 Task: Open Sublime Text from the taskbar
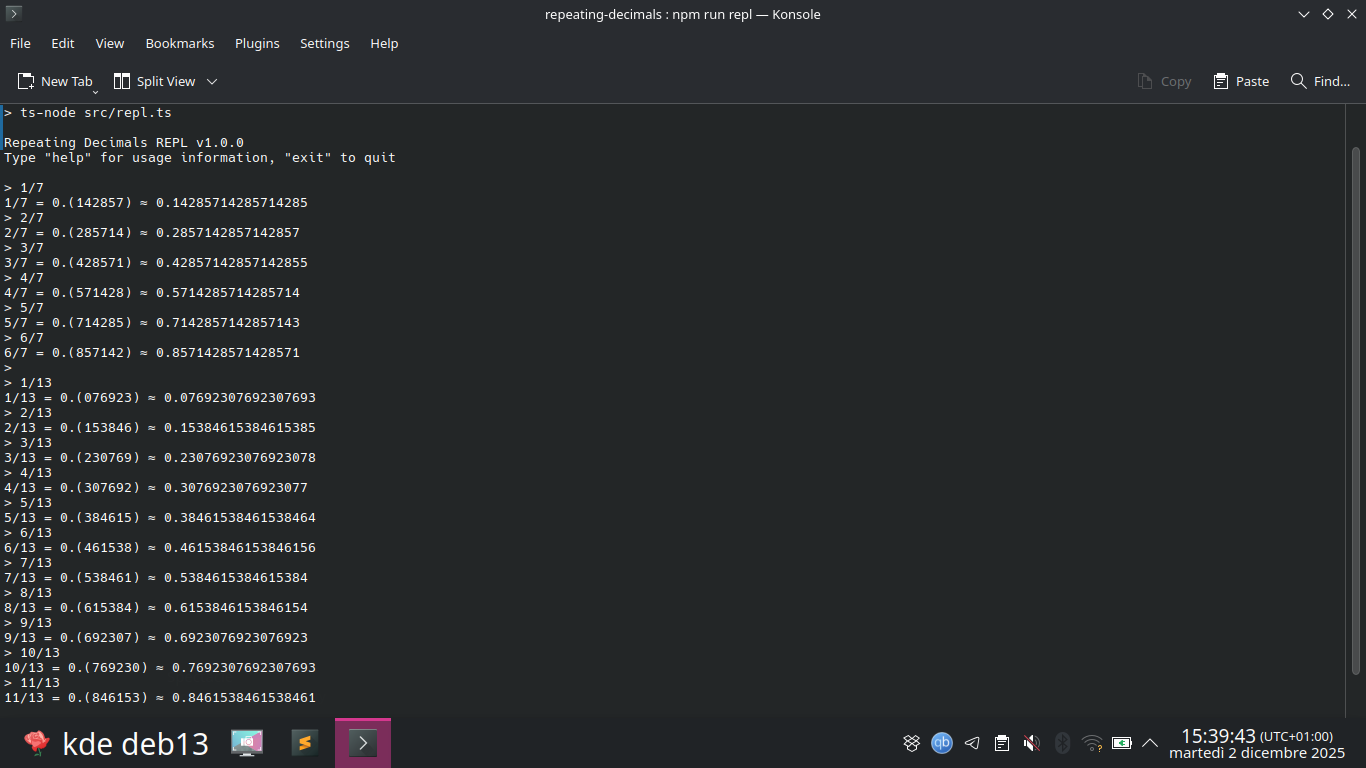[305, 743]
